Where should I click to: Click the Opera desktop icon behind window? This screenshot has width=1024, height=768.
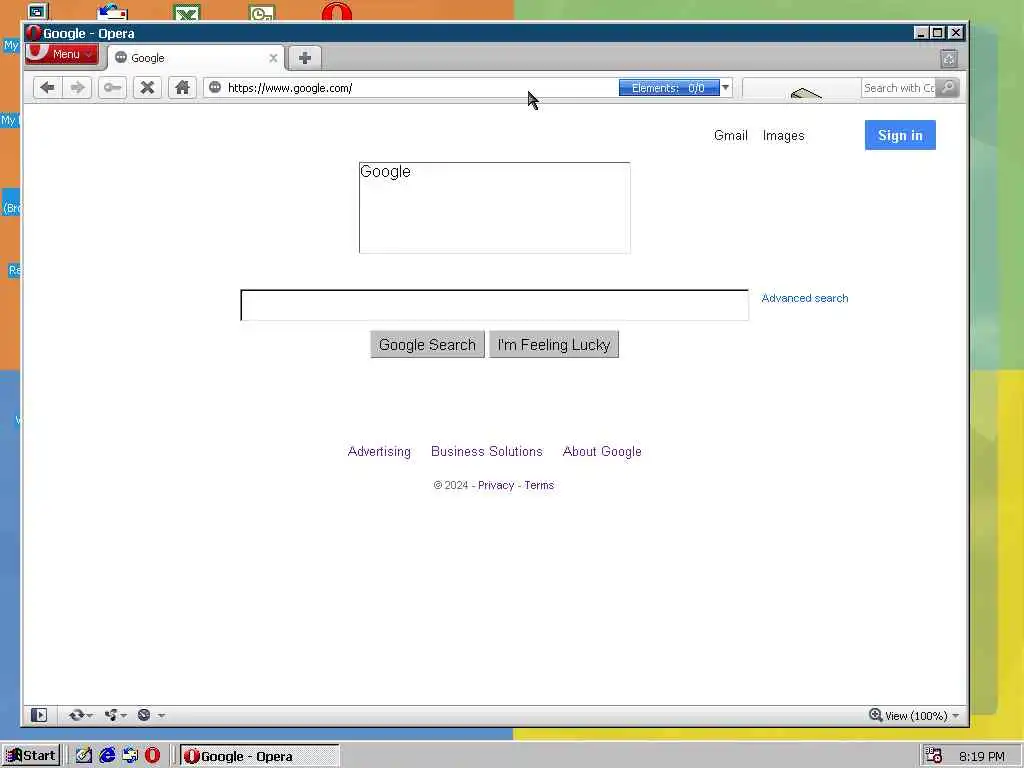336,11
